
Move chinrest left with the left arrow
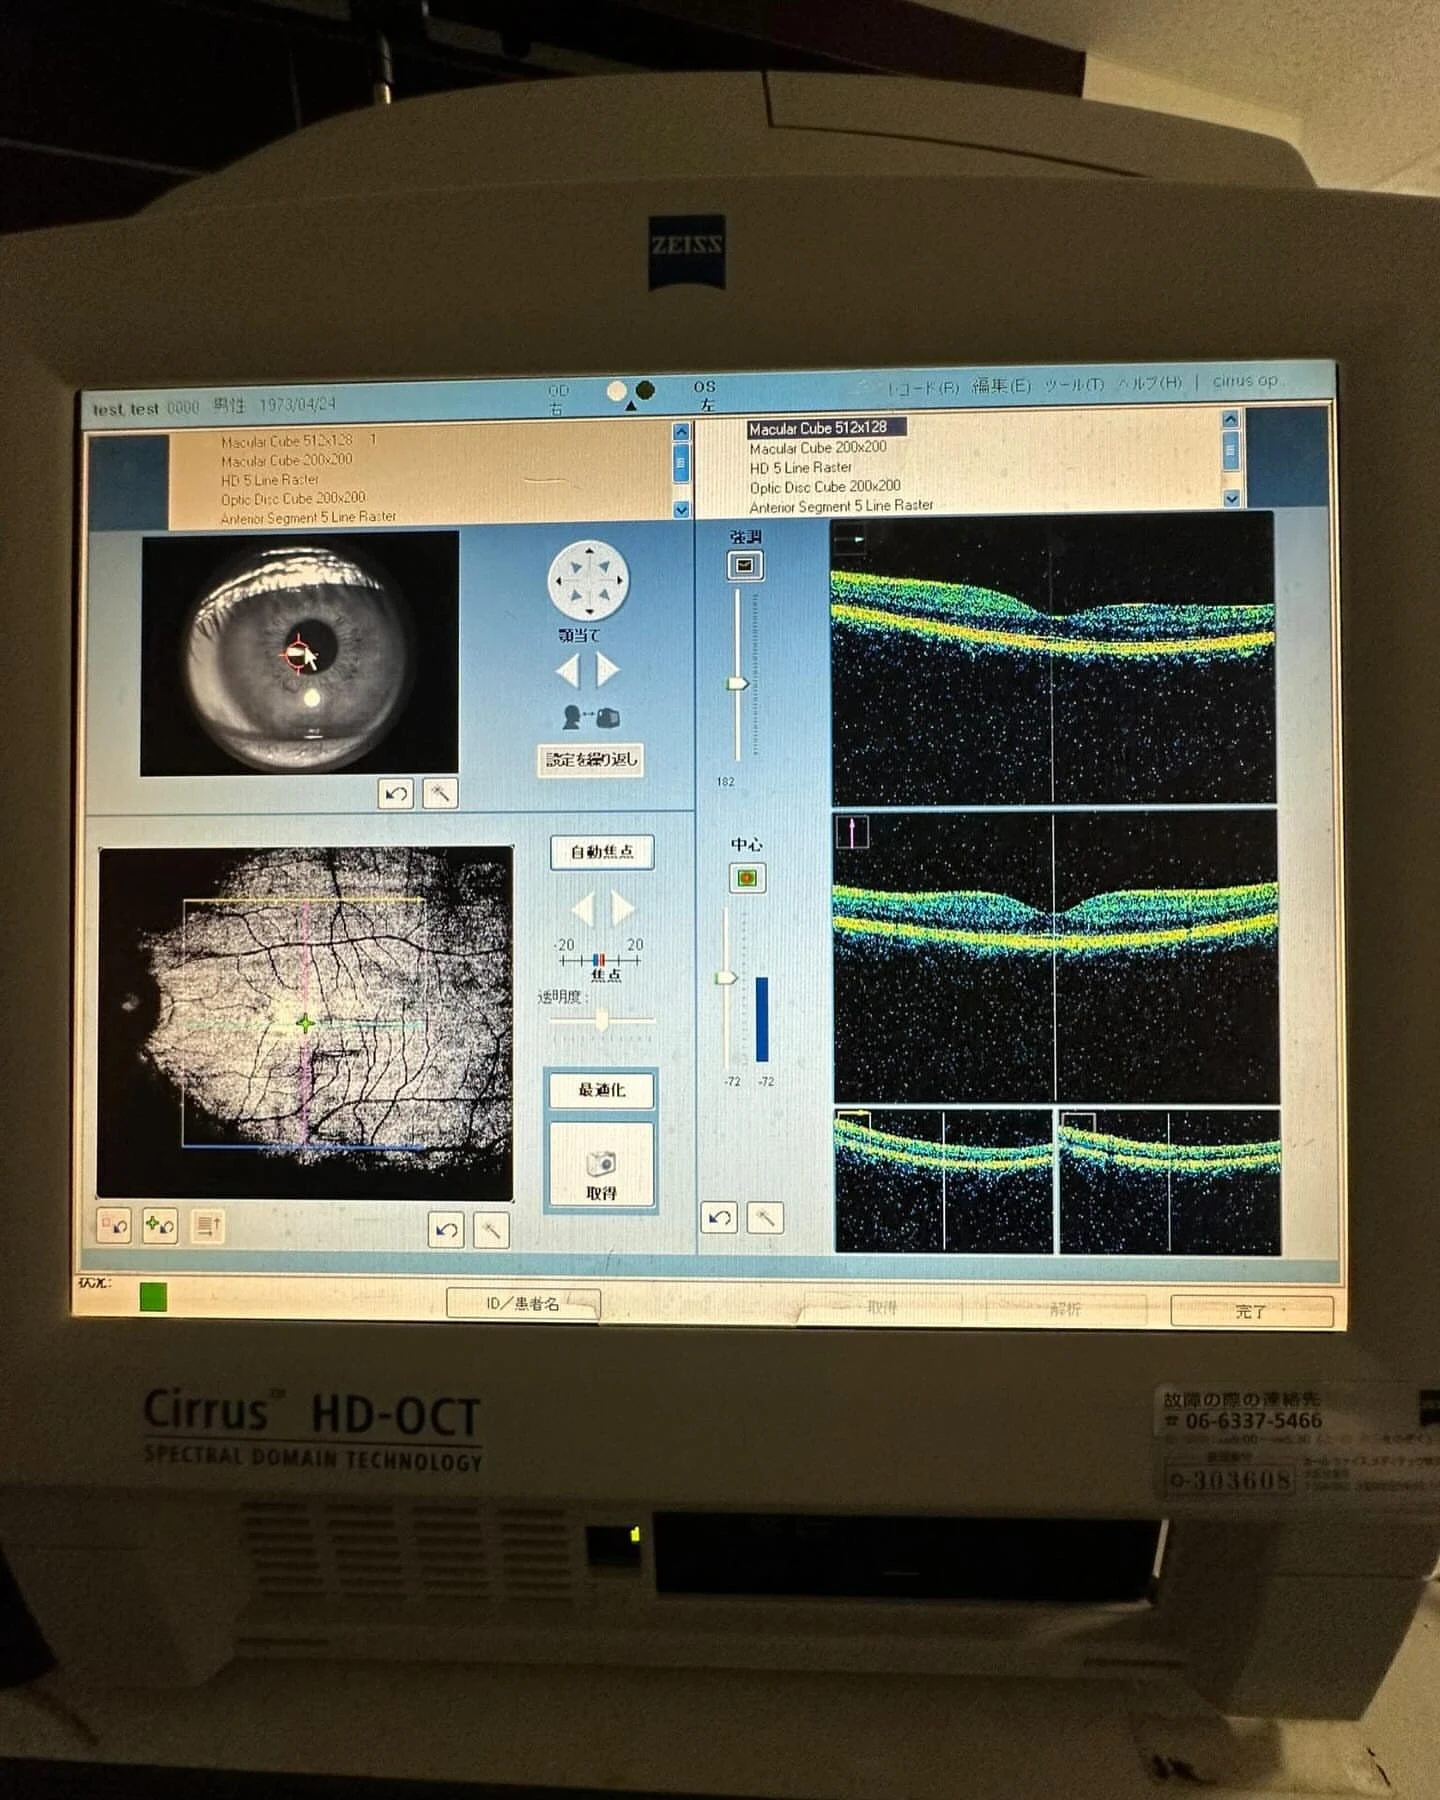click(567, 670)
